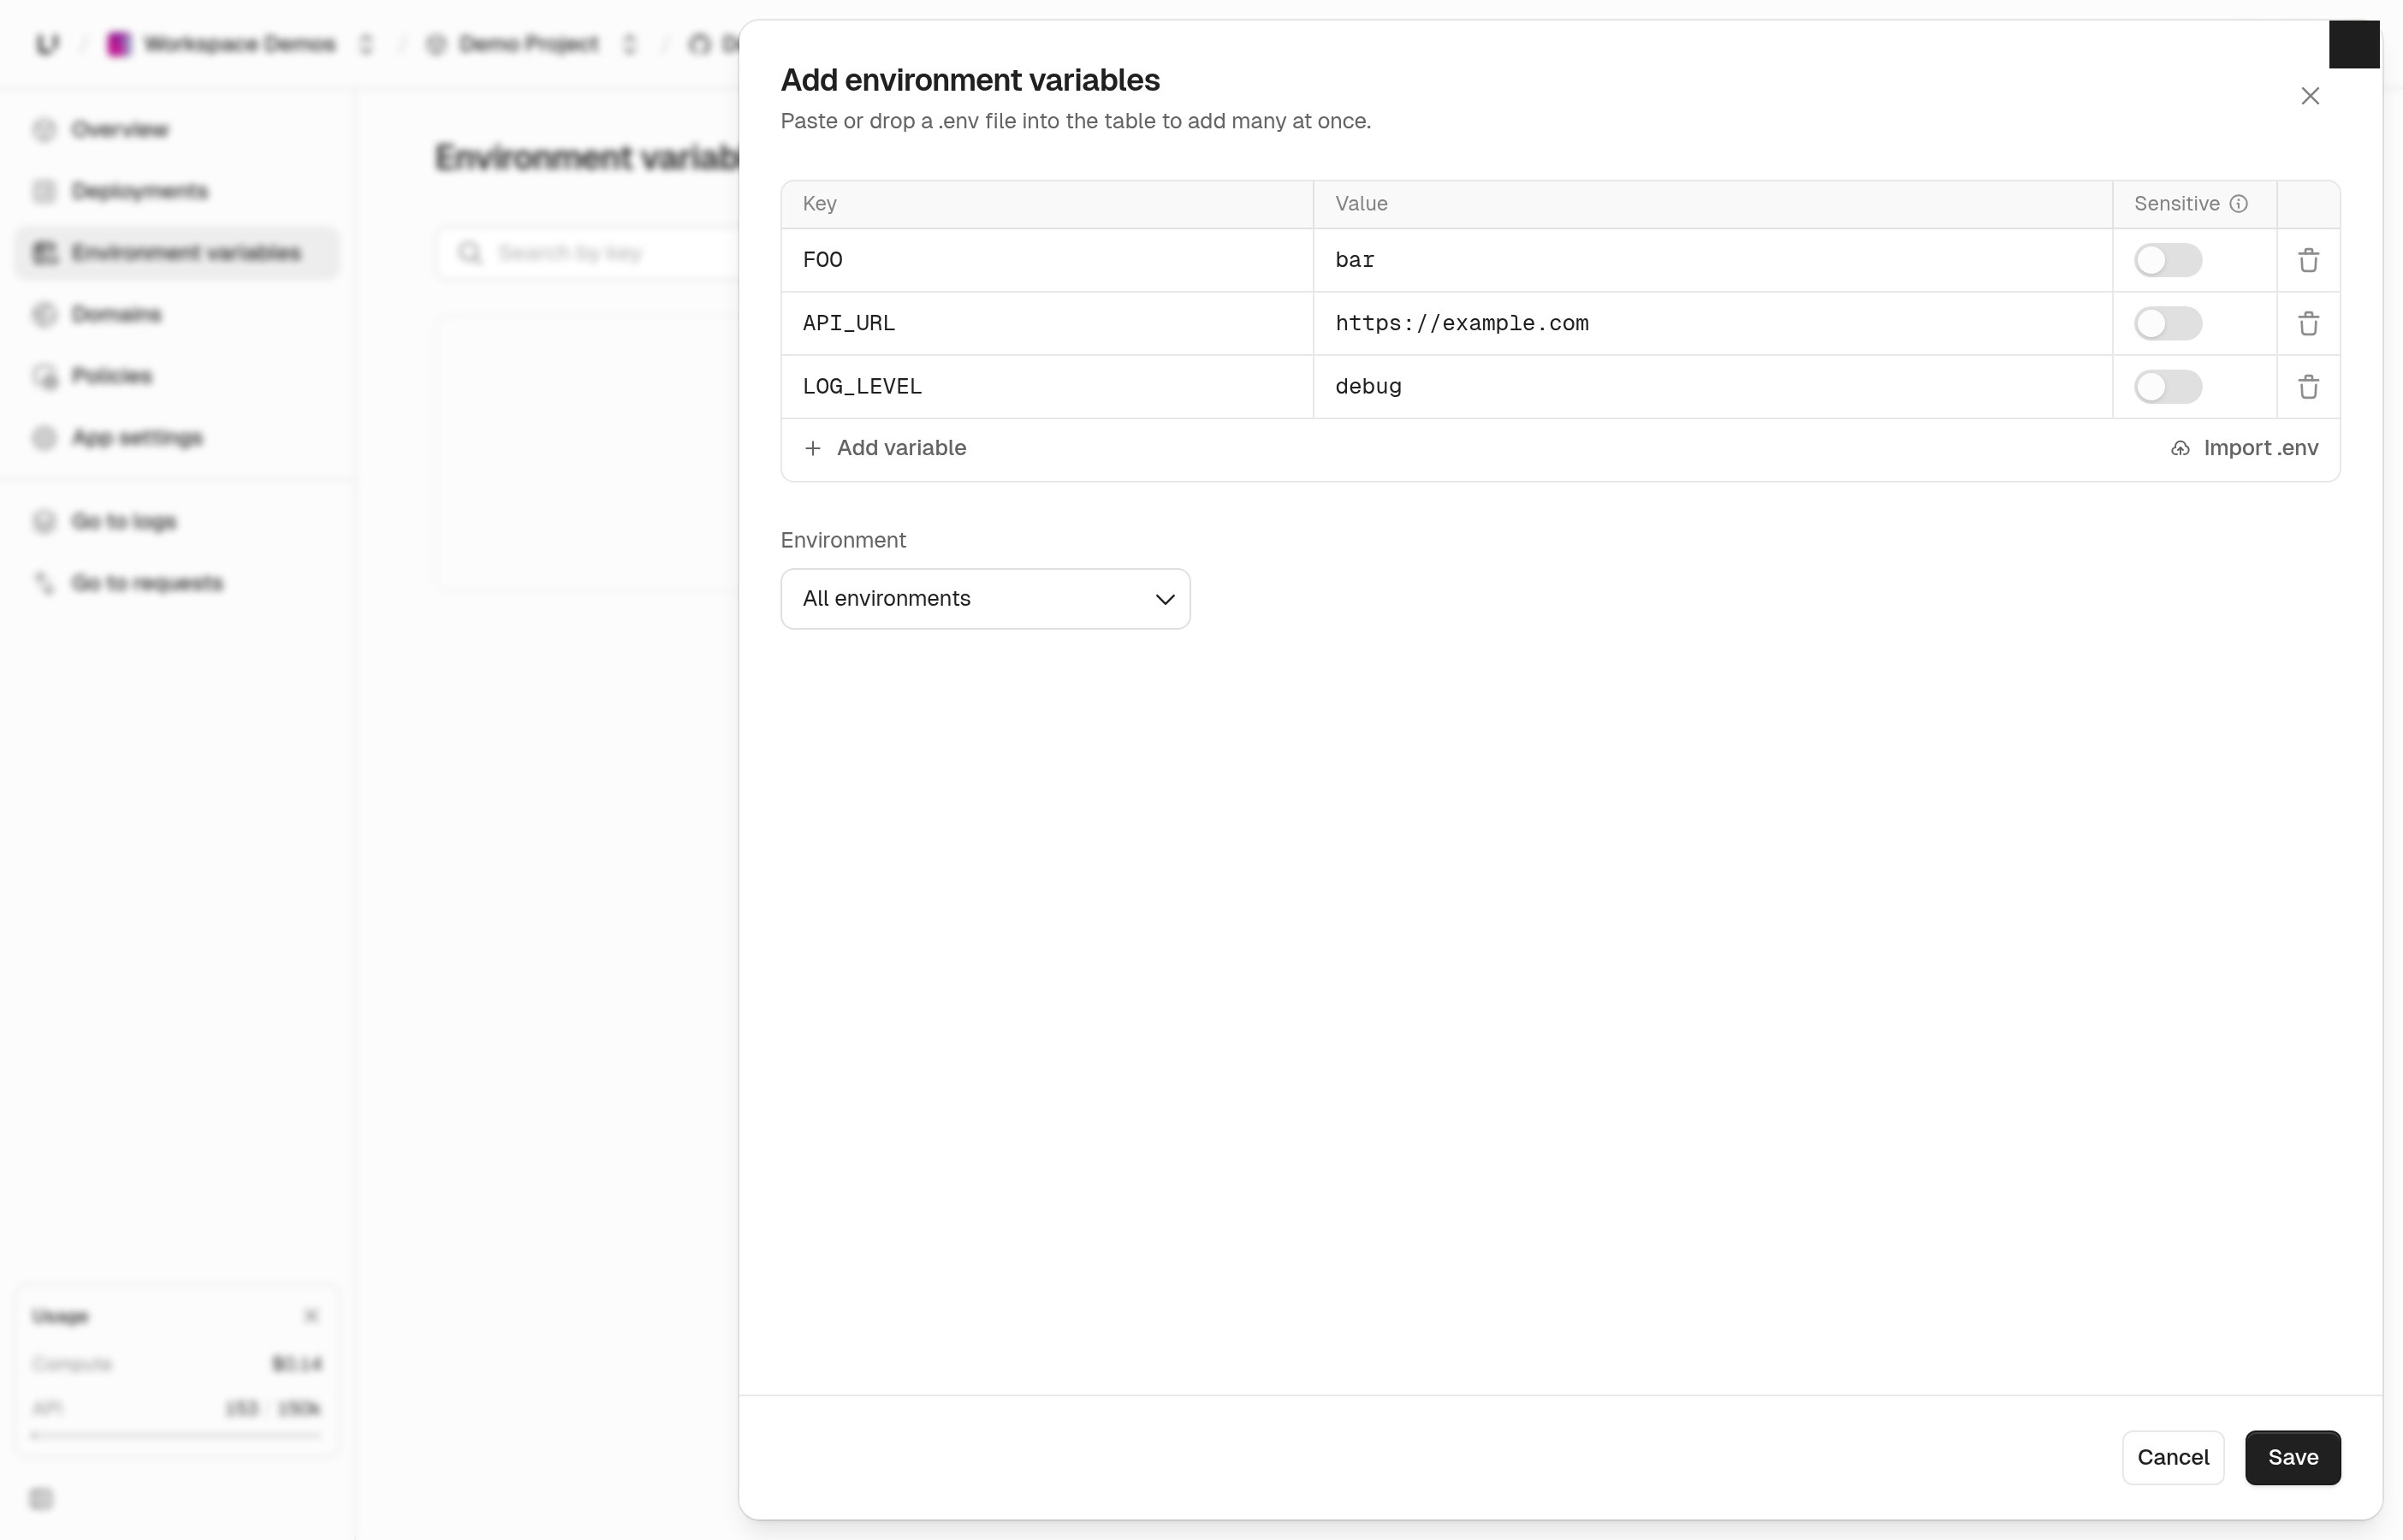Click the sidebar collapse icon at the bottom
Screen dimensions: 2403x1540
41,1498
